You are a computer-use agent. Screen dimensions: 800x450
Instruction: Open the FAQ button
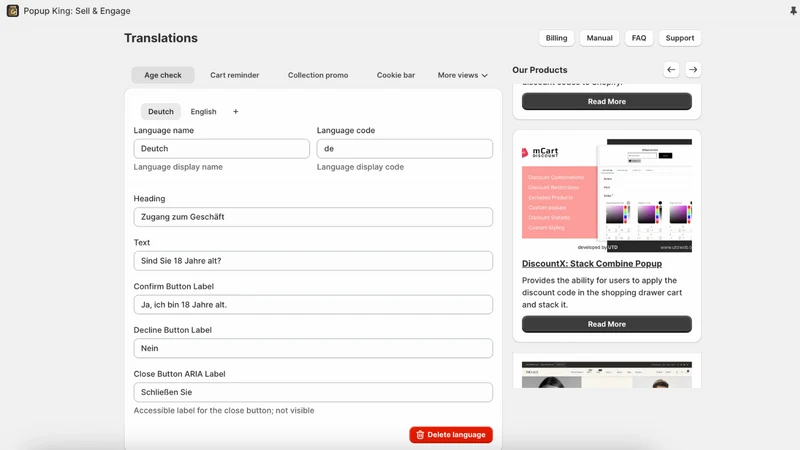(x=639, y=38)
